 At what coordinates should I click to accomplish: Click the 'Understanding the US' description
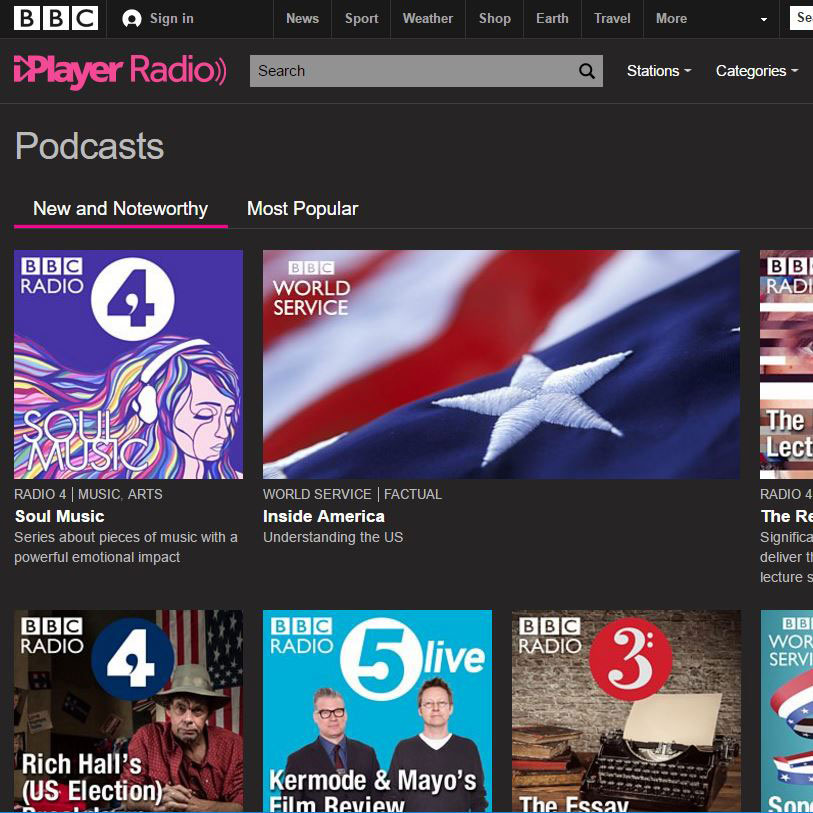pos(333,537)
